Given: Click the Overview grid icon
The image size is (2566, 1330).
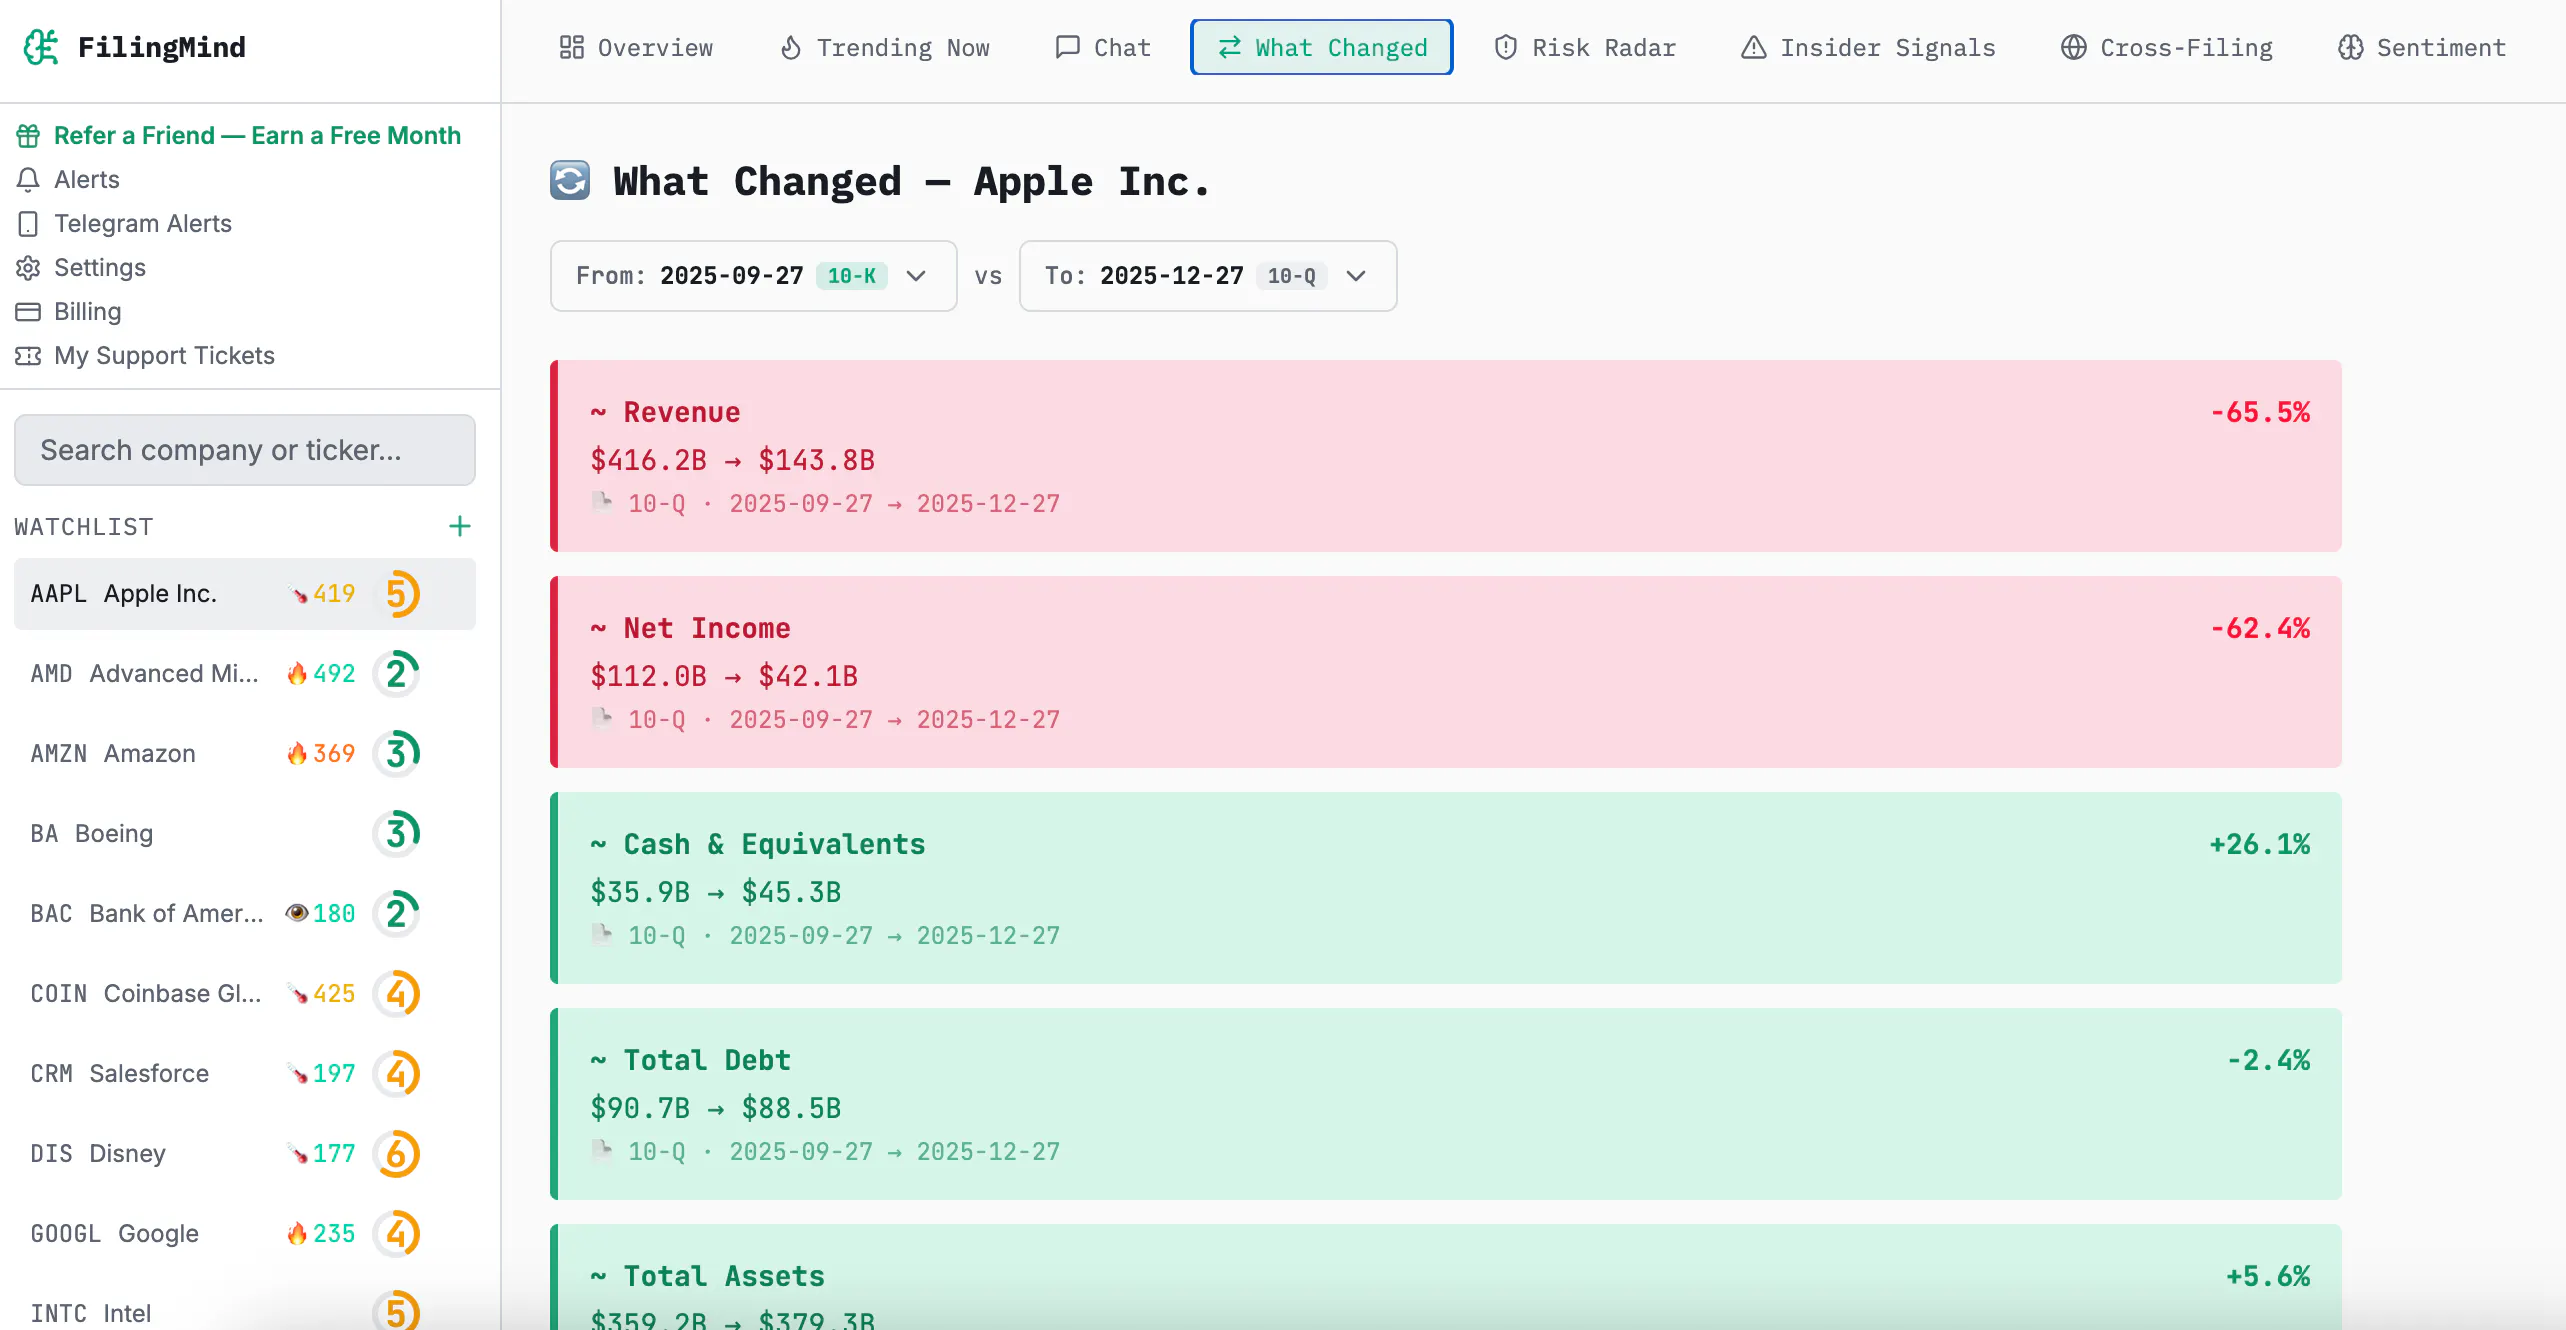Looking at the screenshot, I should point(572,47).
